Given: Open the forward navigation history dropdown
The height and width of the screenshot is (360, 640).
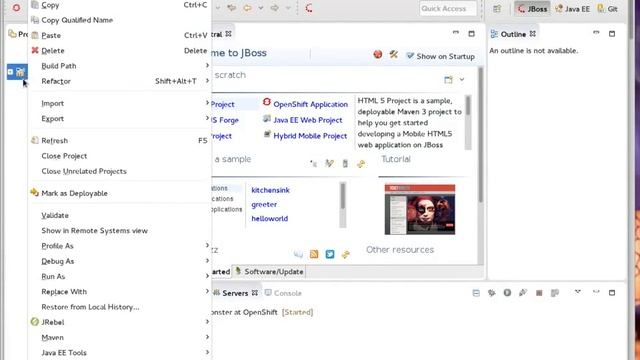Looking at the screenshot, I should click(x=288, y=8).
